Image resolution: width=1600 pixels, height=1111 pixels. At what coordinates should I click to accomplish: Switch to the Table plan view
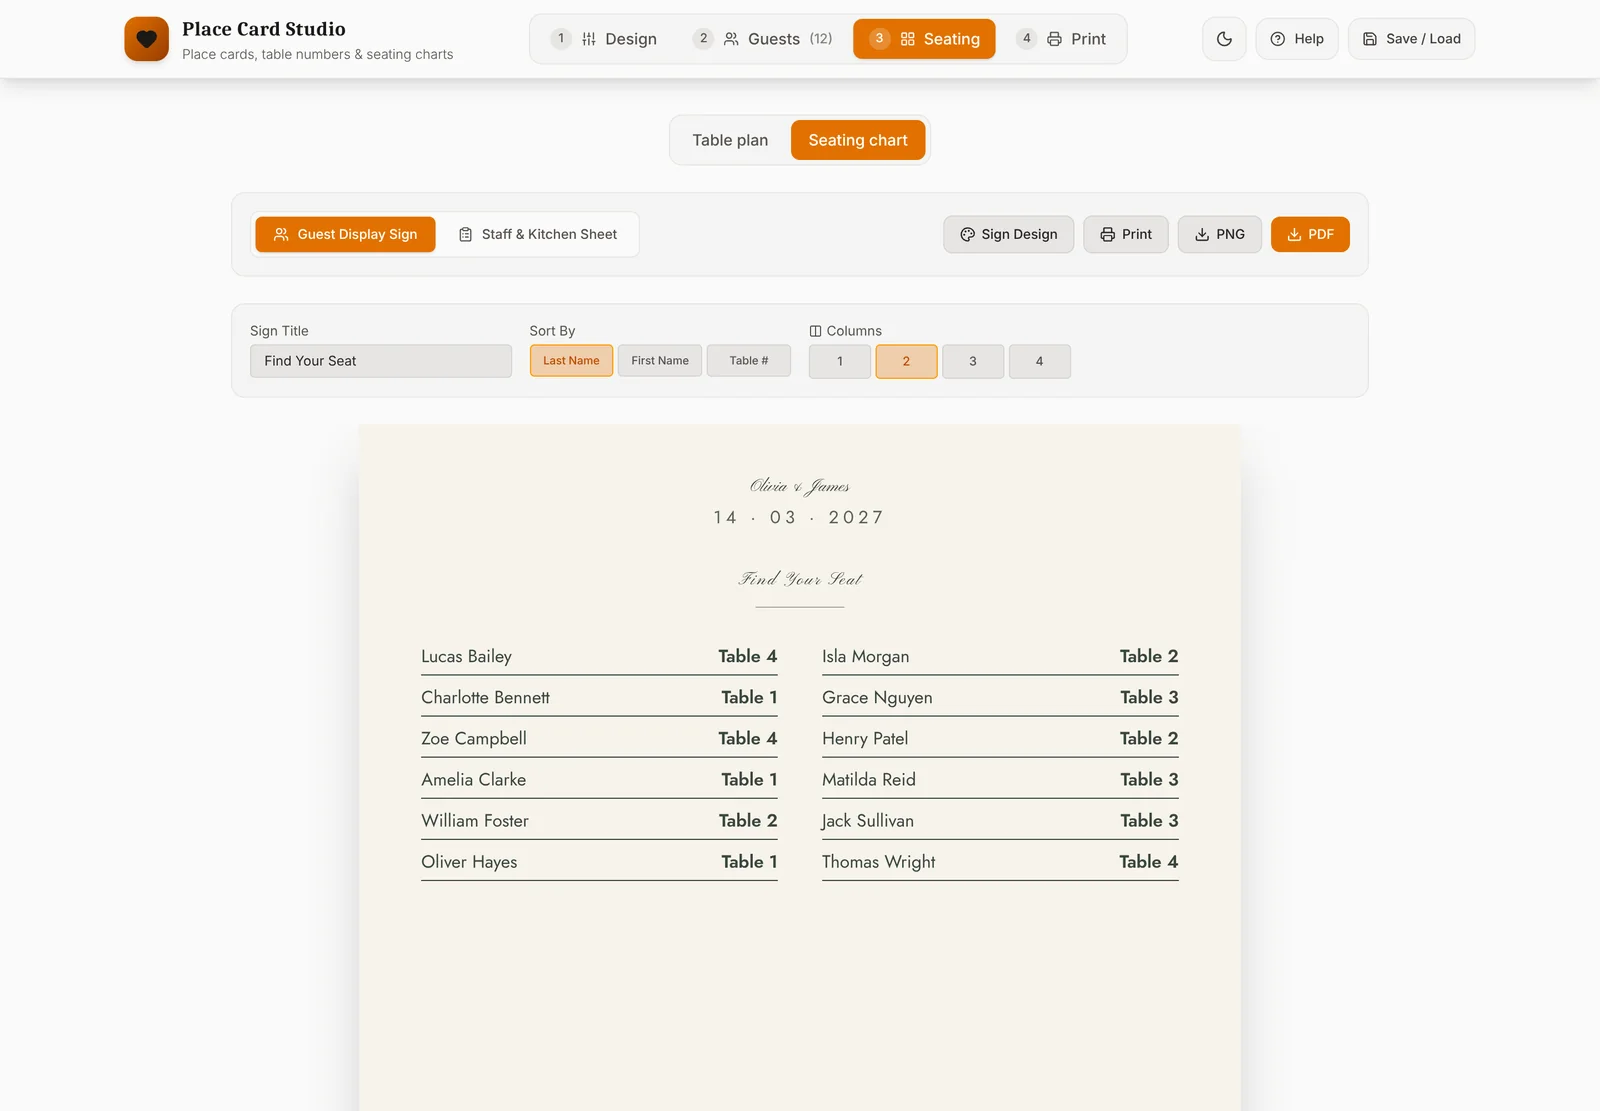tap(730, 140)
